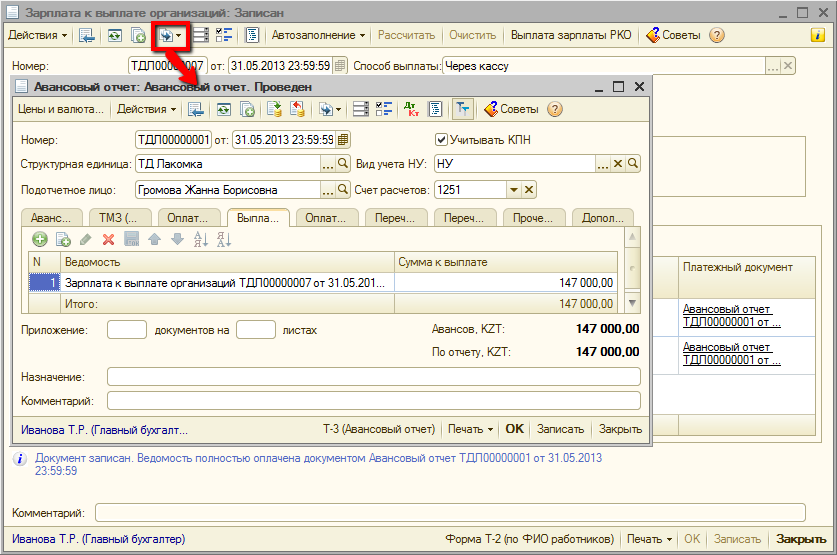Click the Dt/Kt postings icon
The height and width of the screenshot is (555, 837).
tap(411, 109)
